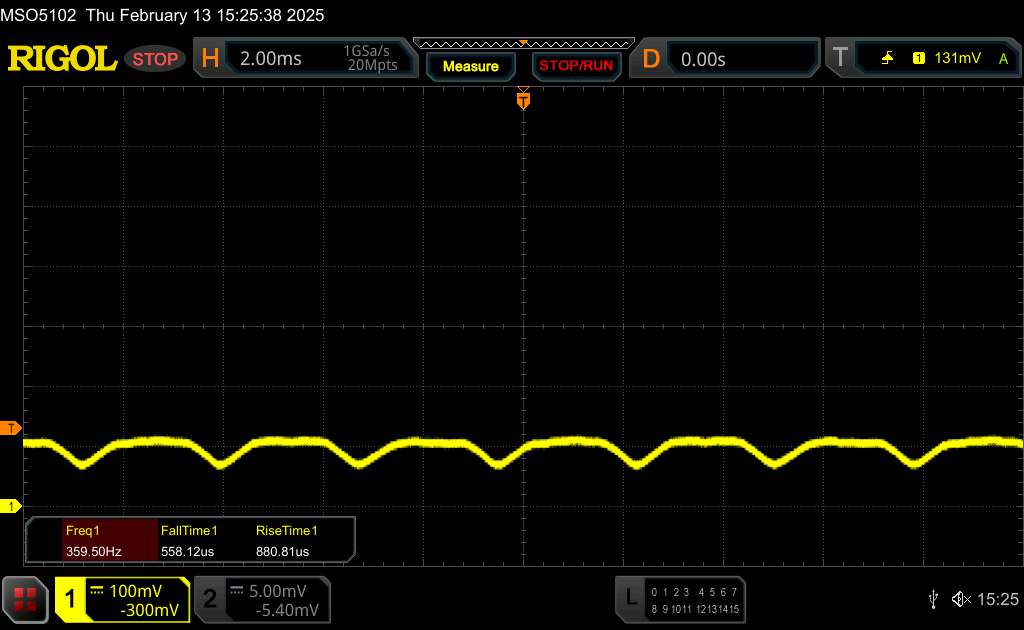Viewport: 1024px width, 630px height.
Task: Click the 15:25 clock display
Action: 997,599
